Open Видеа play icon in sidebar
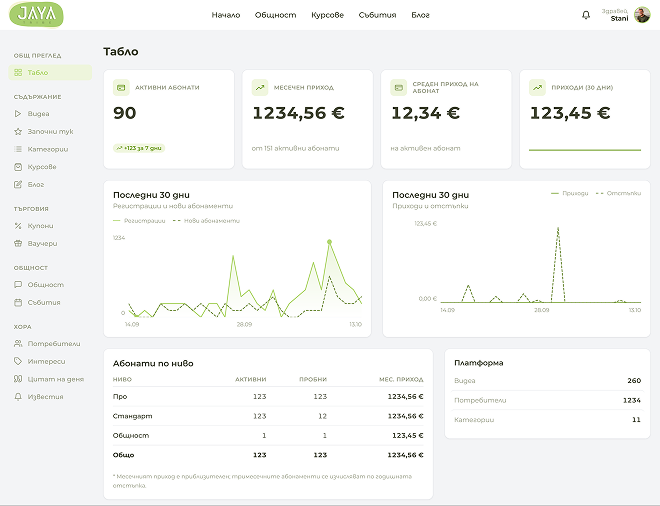Screen dimensions: 660x506 18,114
